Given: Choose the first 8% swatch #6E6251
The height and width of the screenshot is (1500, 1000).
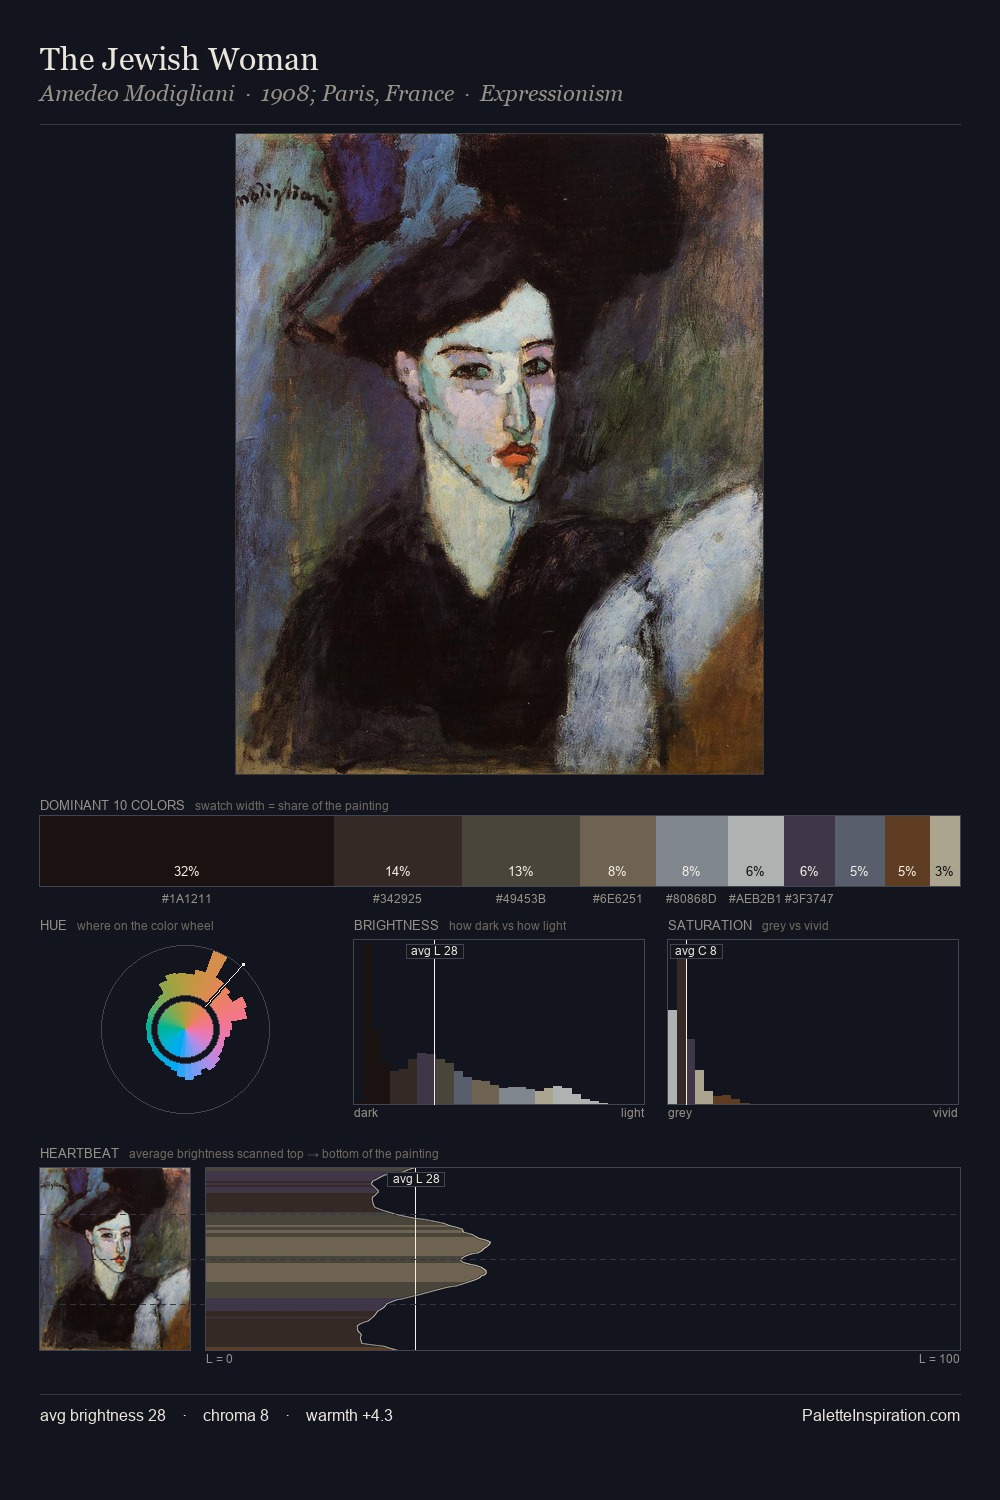Looking at the screenshot, I should click(x=618, y=851).
